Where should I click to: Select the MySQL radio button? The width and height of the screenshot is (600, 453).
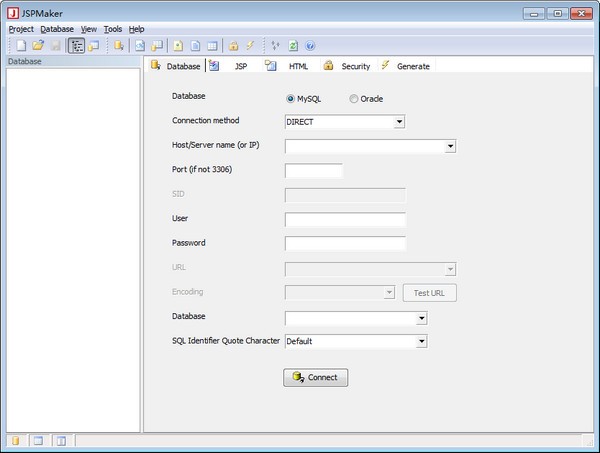(291, 99)
